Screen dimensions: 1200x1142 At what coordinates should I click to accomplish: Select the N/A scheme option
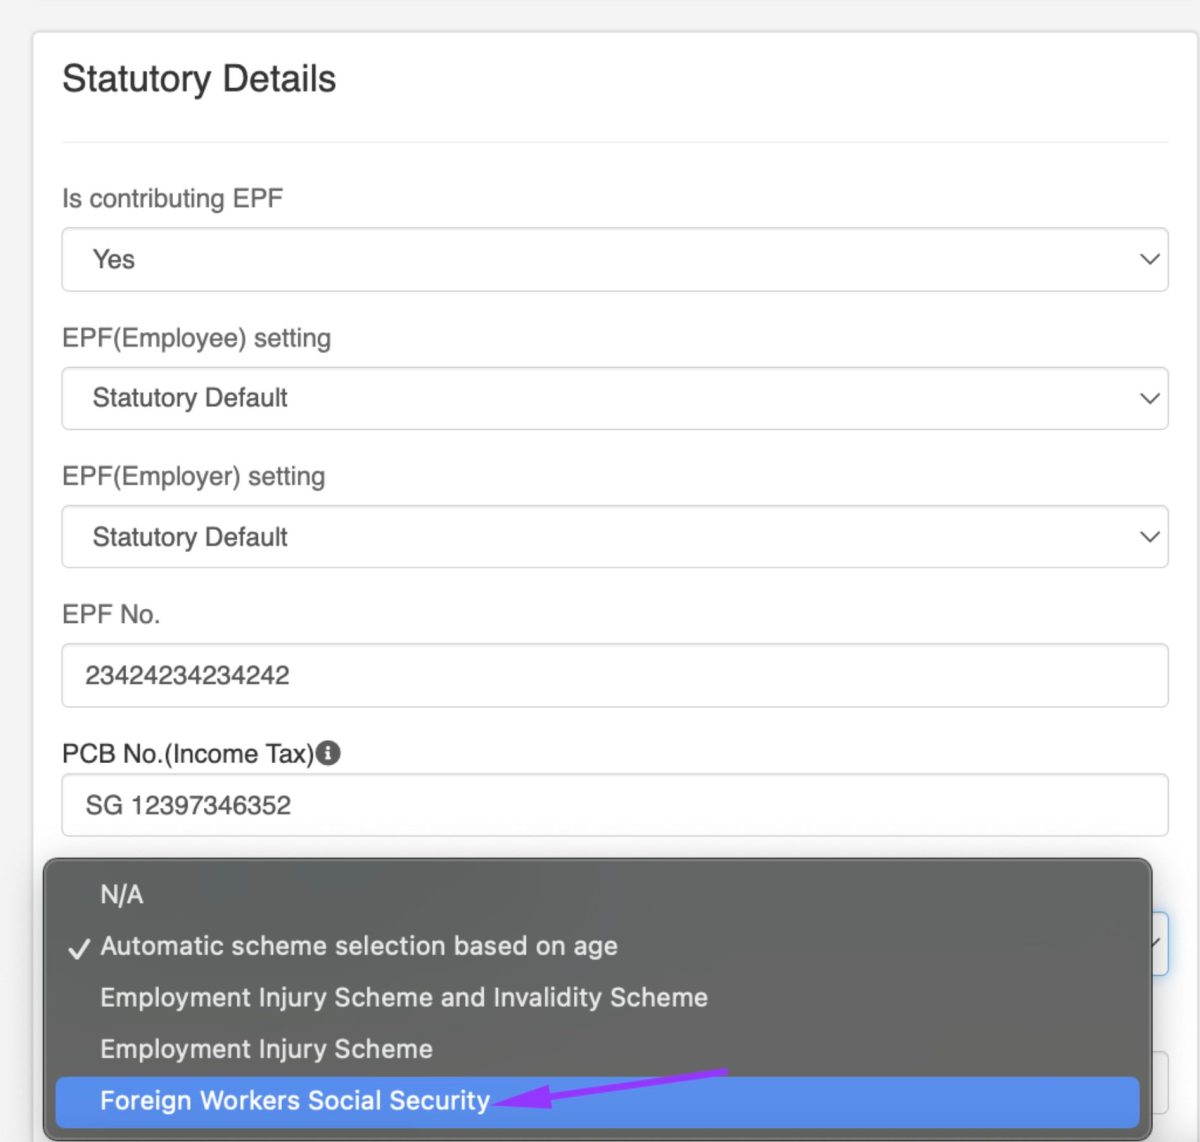[120, 894]
